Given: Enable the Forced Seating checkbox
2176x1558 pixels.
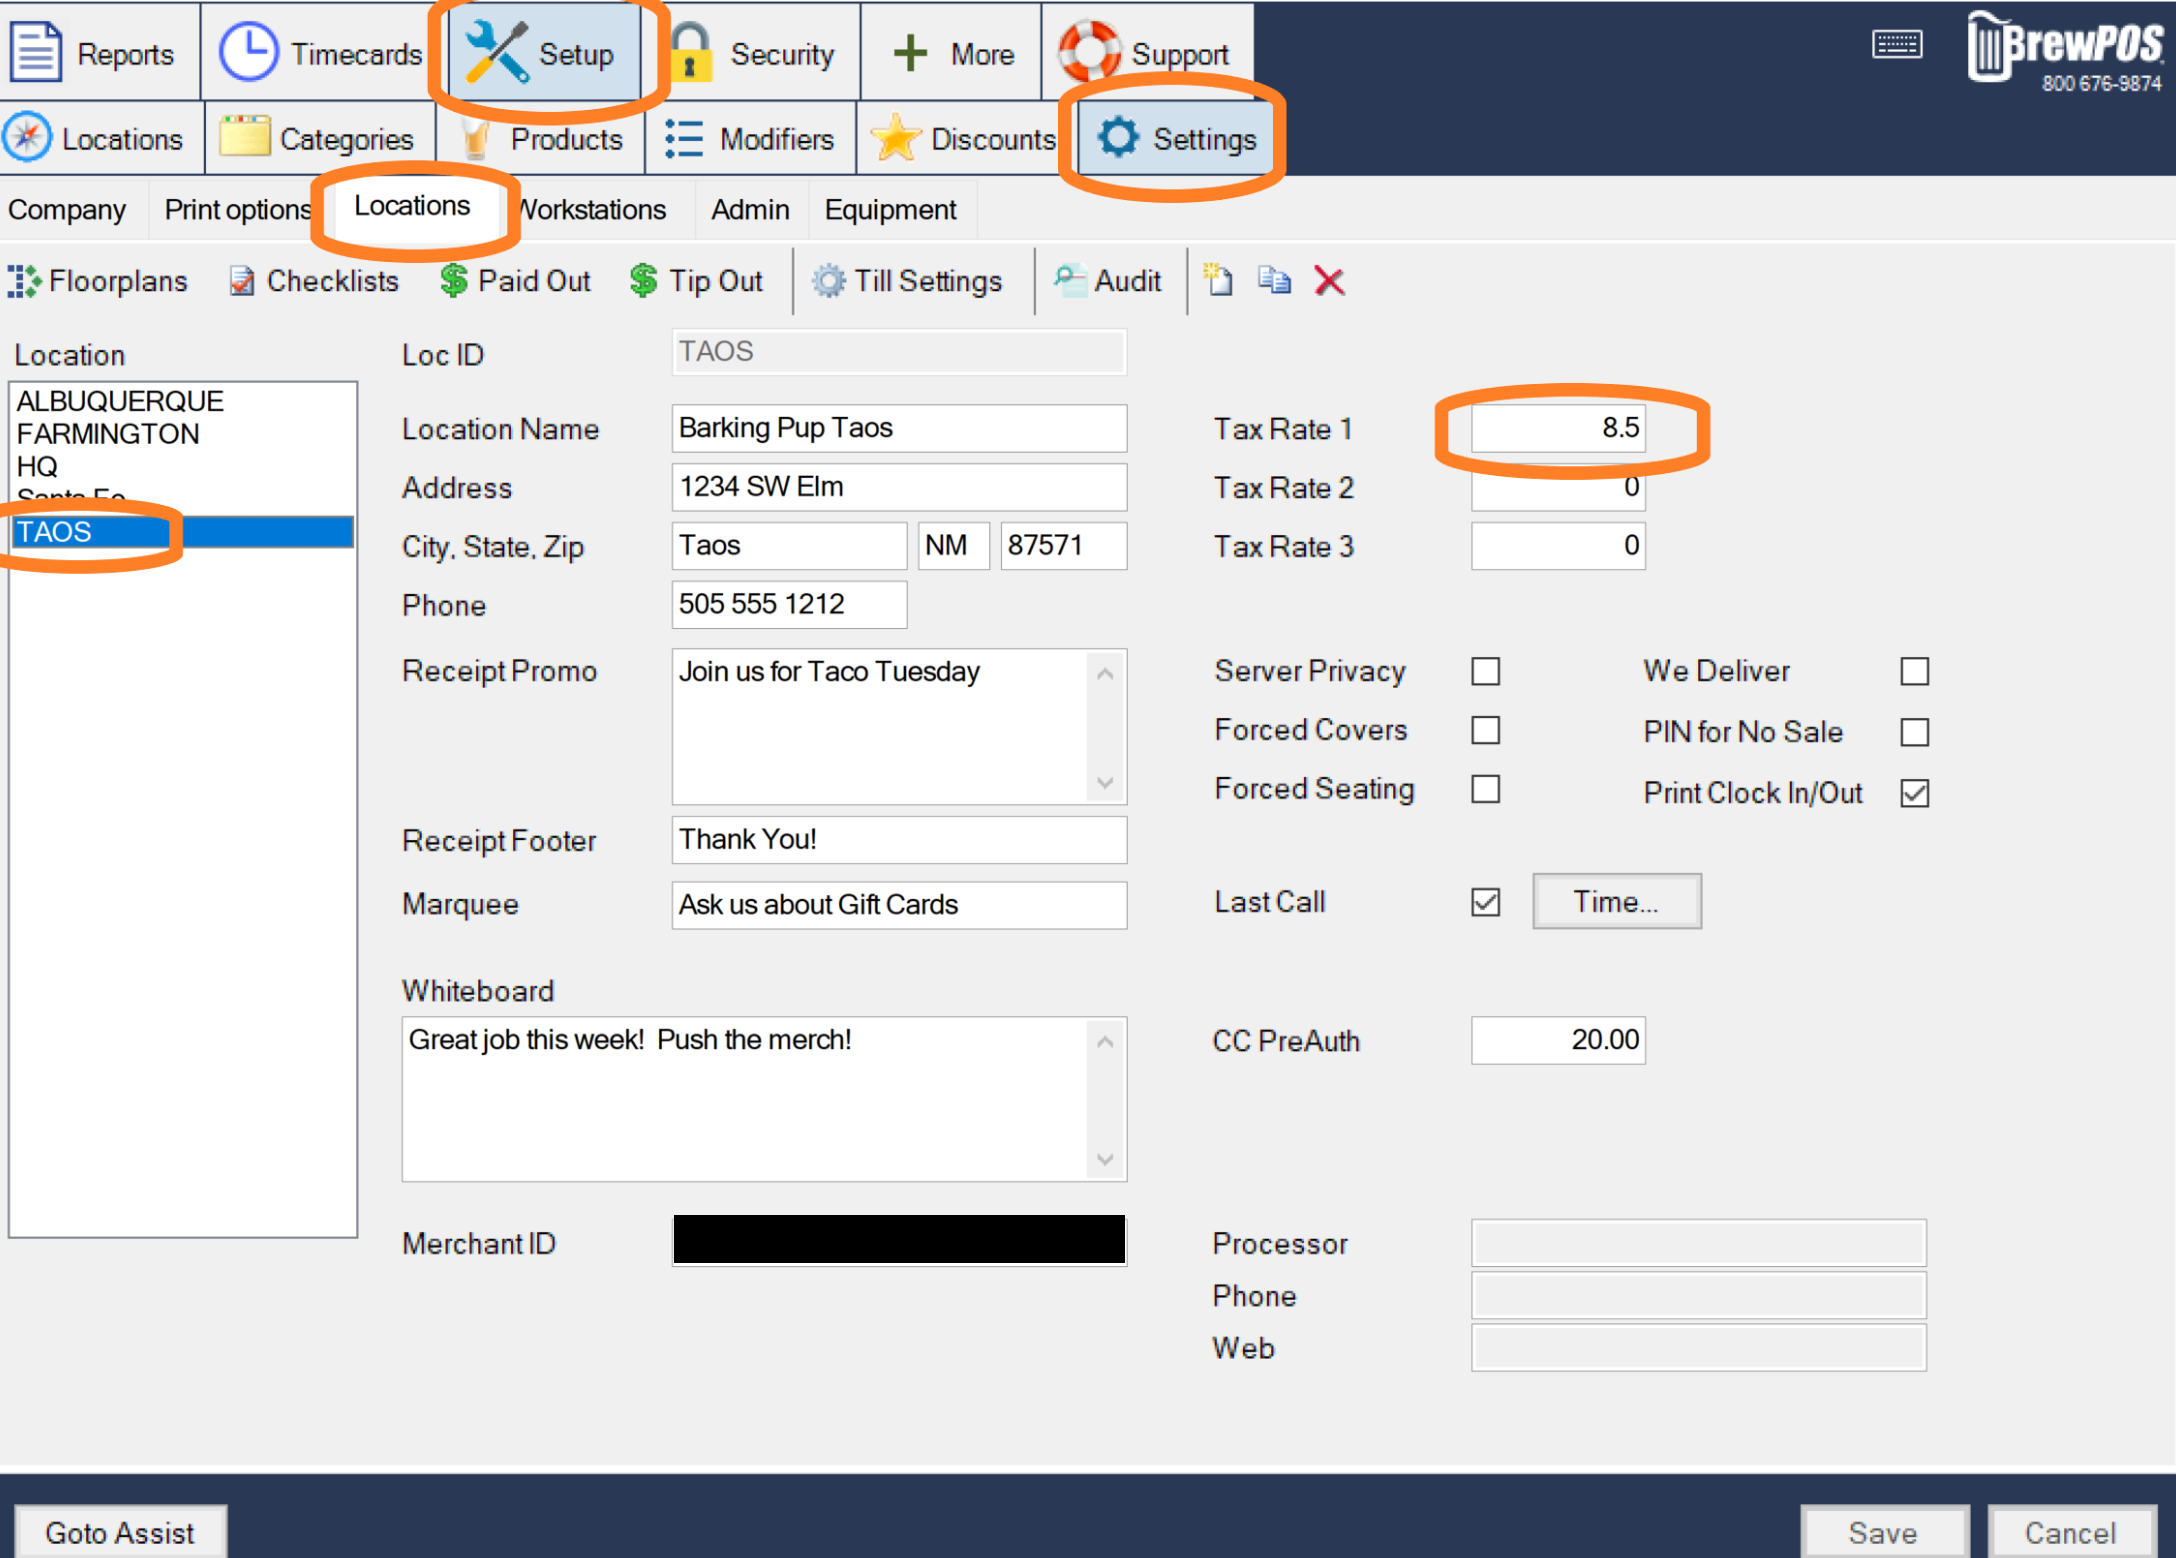Looking at the screenshot, I should 1486,789.
